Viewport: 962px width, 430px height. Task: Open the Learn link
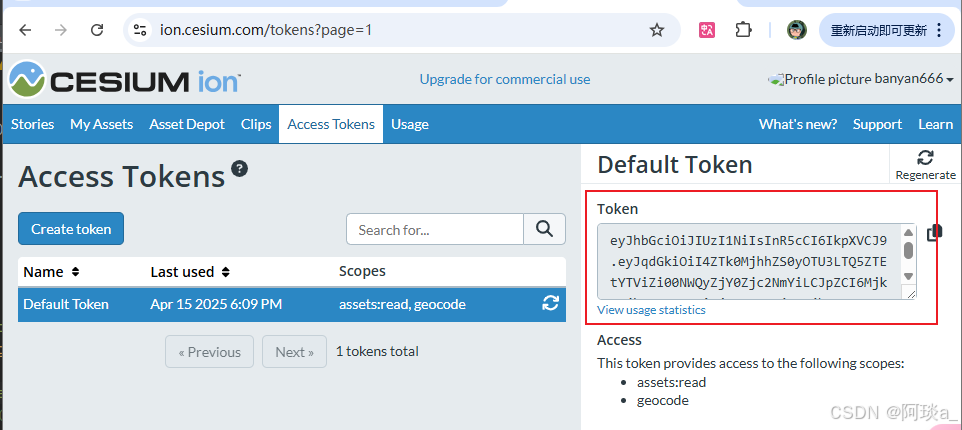pos(935,124)
